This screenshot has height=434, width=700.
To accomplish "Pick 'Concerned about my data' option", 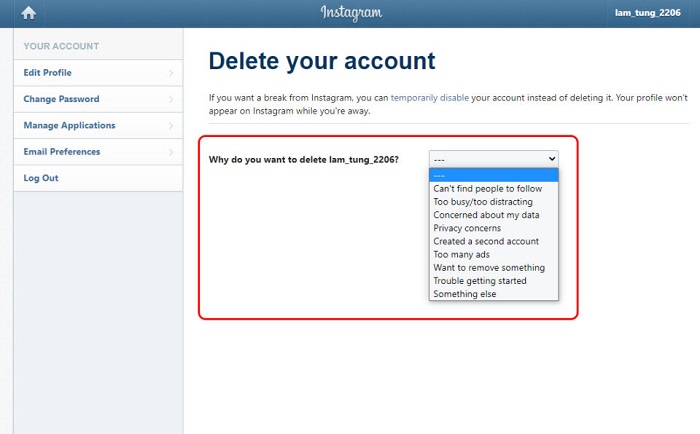I will point(486,215).
